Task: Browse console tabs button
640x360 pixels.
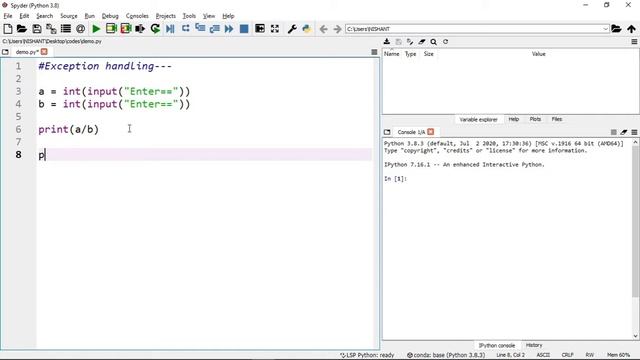Action: click(x=387, y=132)
